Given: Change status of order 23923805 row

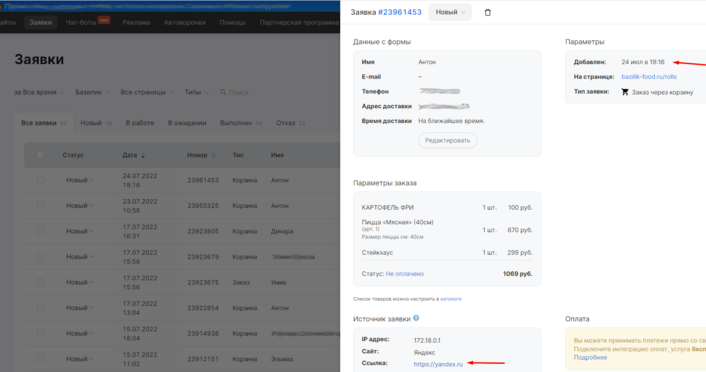Looking at the screenshot, I should coord(80,231).
